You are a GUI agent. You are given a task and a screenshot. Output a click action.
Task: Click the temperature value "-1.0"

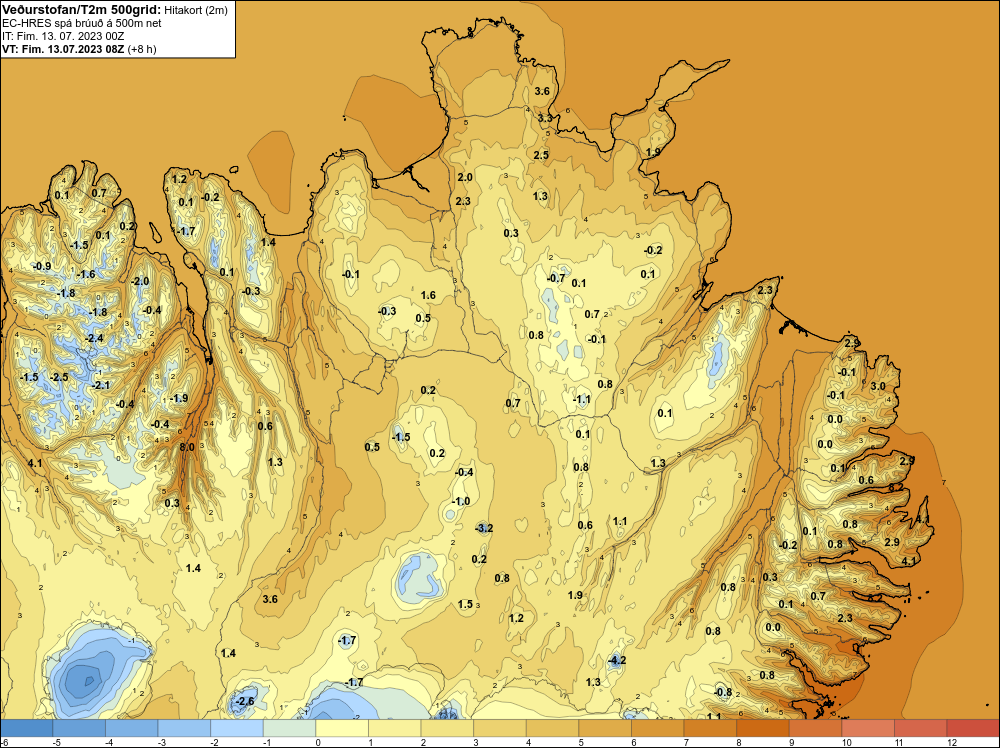click(x=460, y=501)
